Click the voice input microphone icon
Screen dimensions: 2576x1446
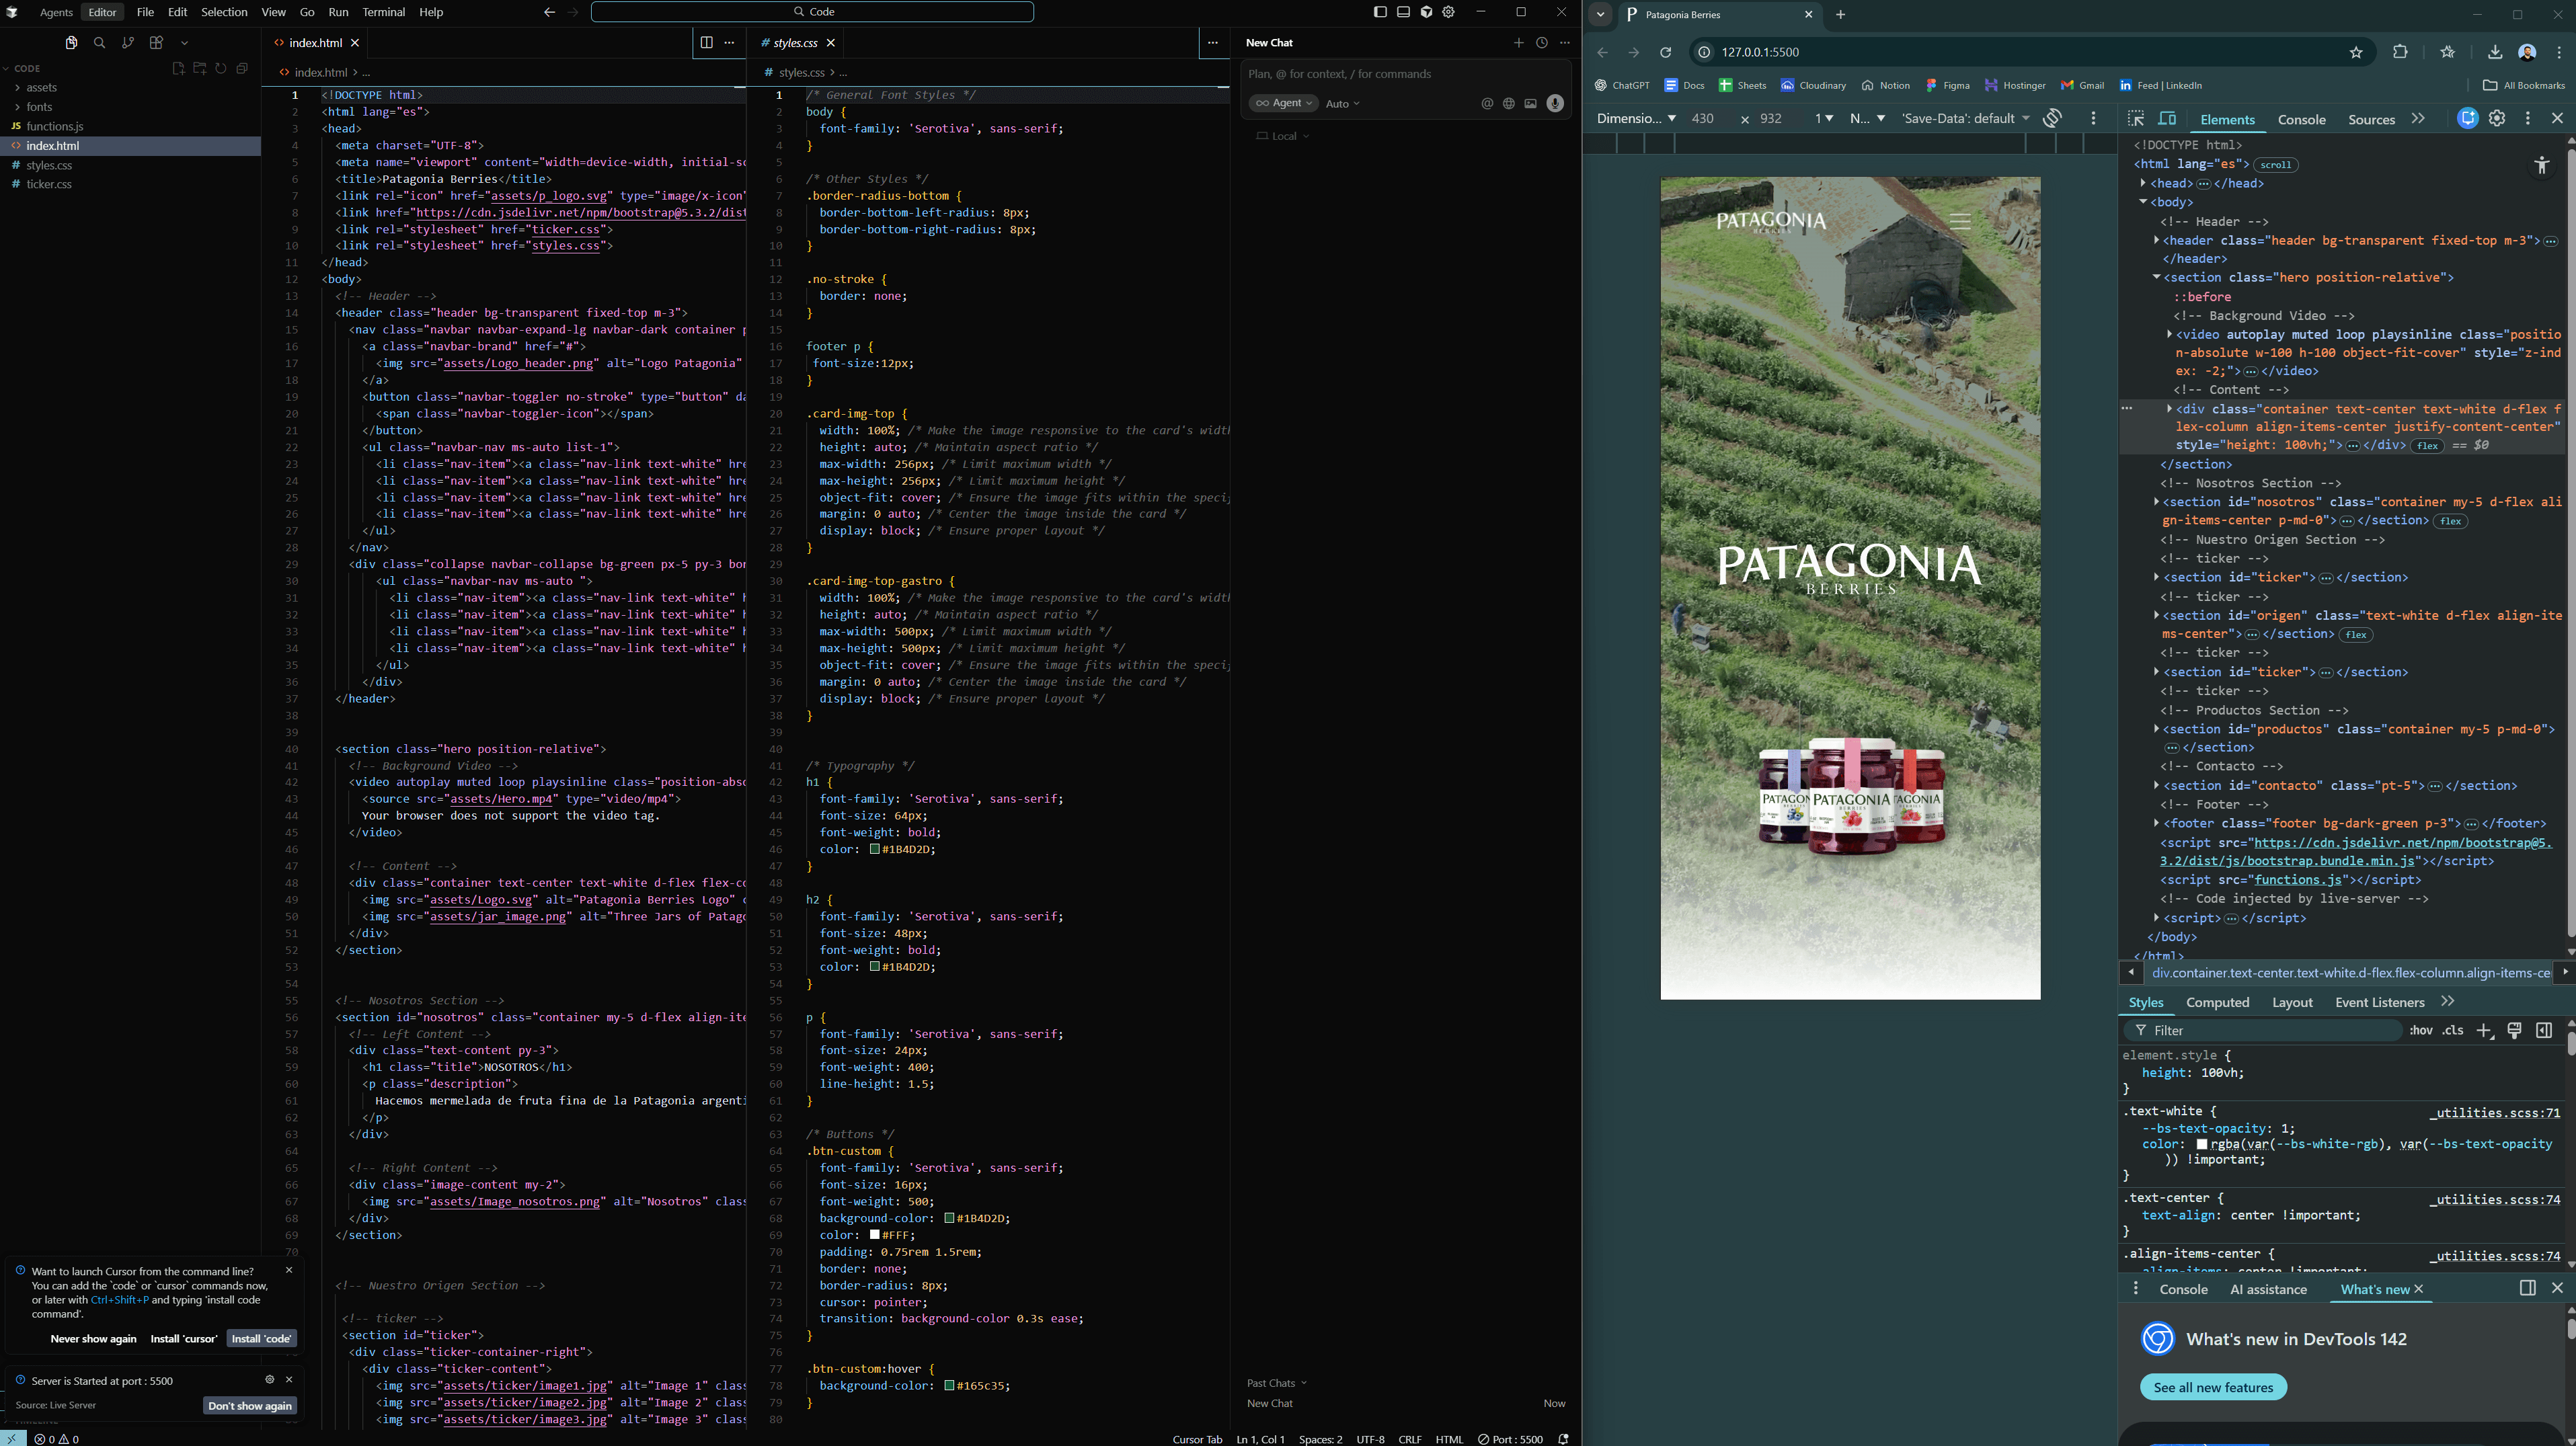(x=1555, y=104)
